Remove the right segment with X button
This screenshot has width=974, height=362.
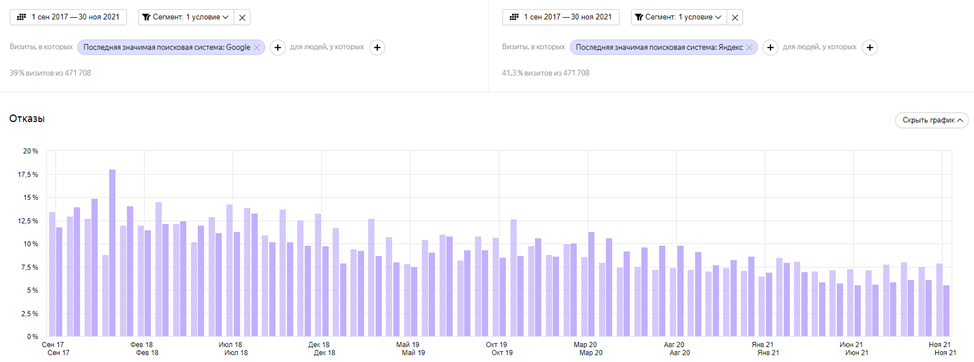[735, 17]
